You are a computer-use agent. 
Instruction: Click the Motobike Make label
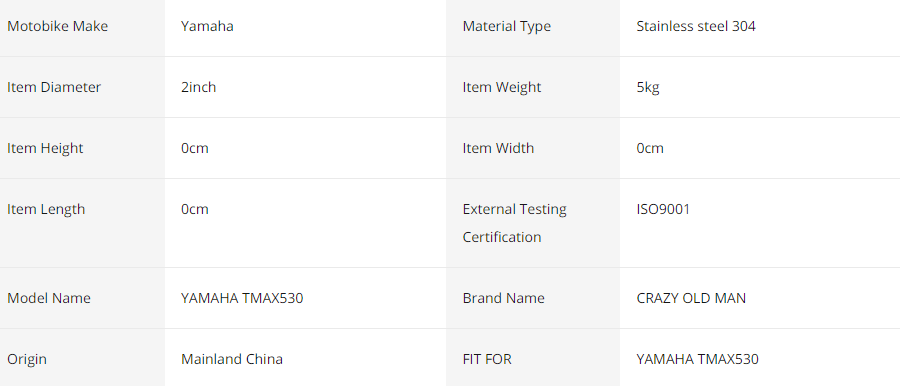[57, 26]
